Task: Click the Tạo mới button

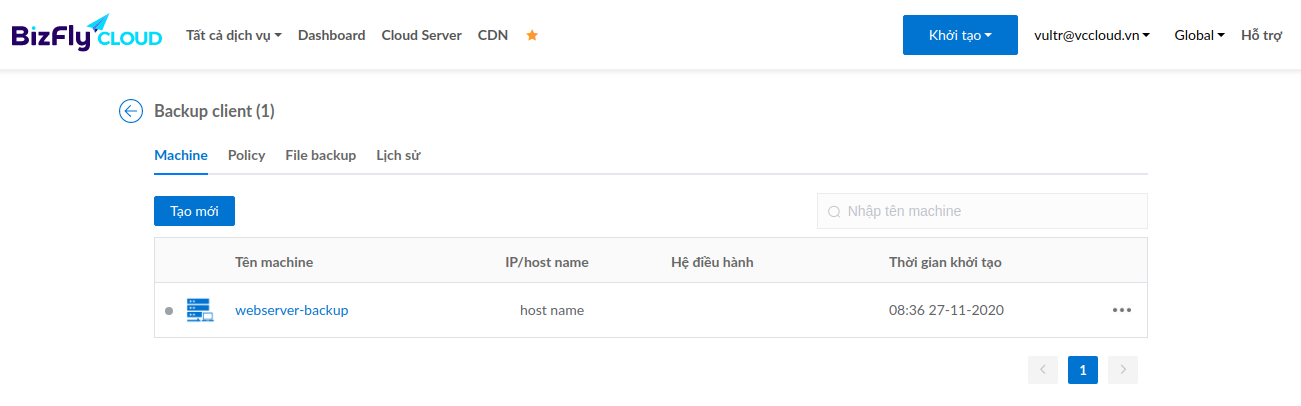Action: [x=194, y=211]
